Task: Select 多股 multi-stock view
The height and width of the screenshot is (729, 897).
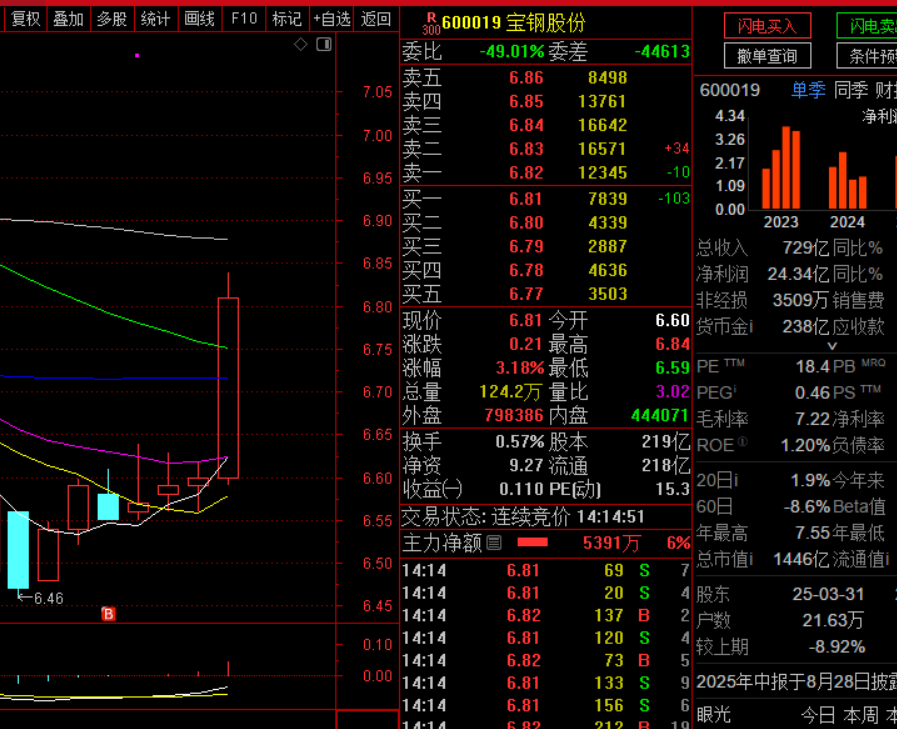Action: tap(112, 19)
